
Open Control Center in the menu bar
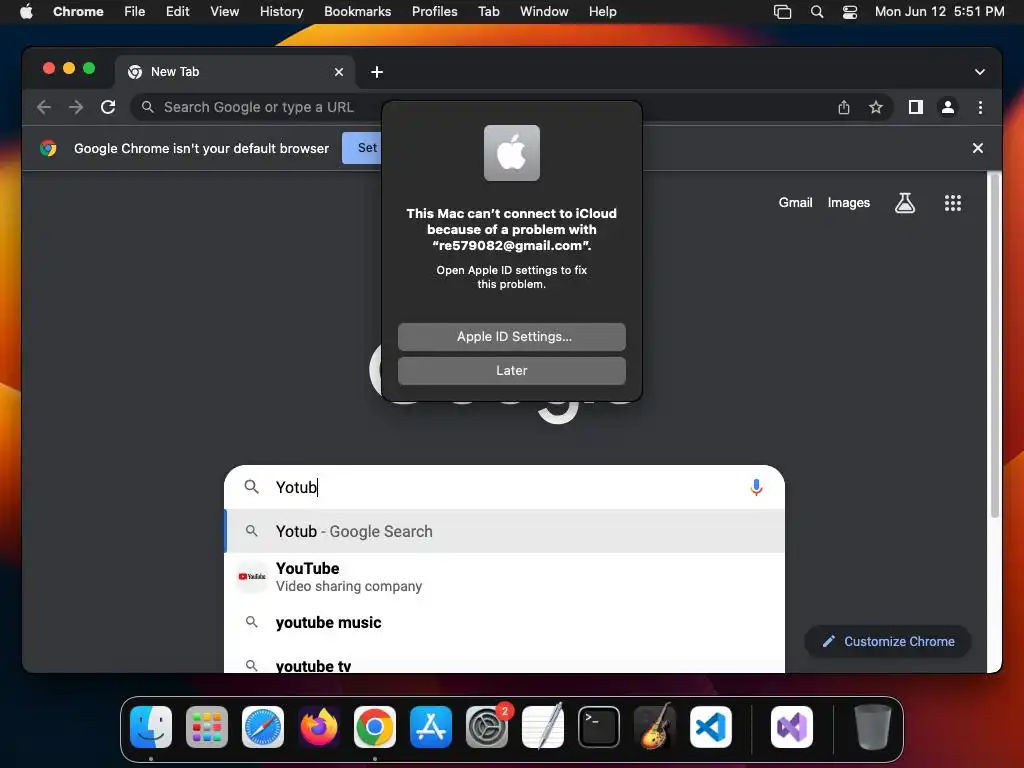tap(849, 12)
